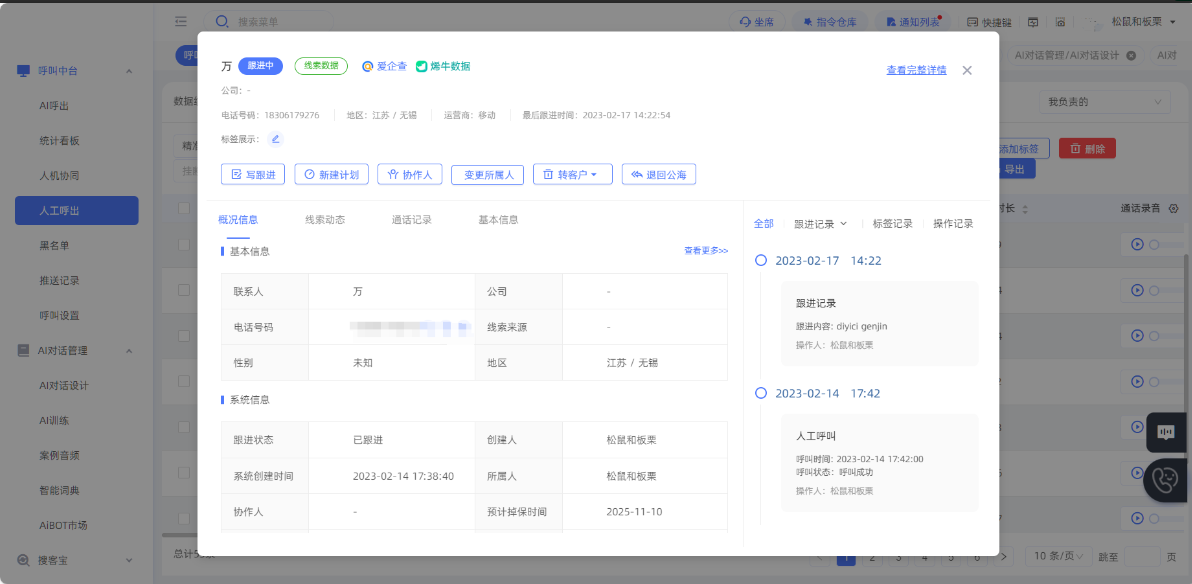Go to next page arrow
Viewport: 1192px width, 584px height.
[x=1003, y=557]
